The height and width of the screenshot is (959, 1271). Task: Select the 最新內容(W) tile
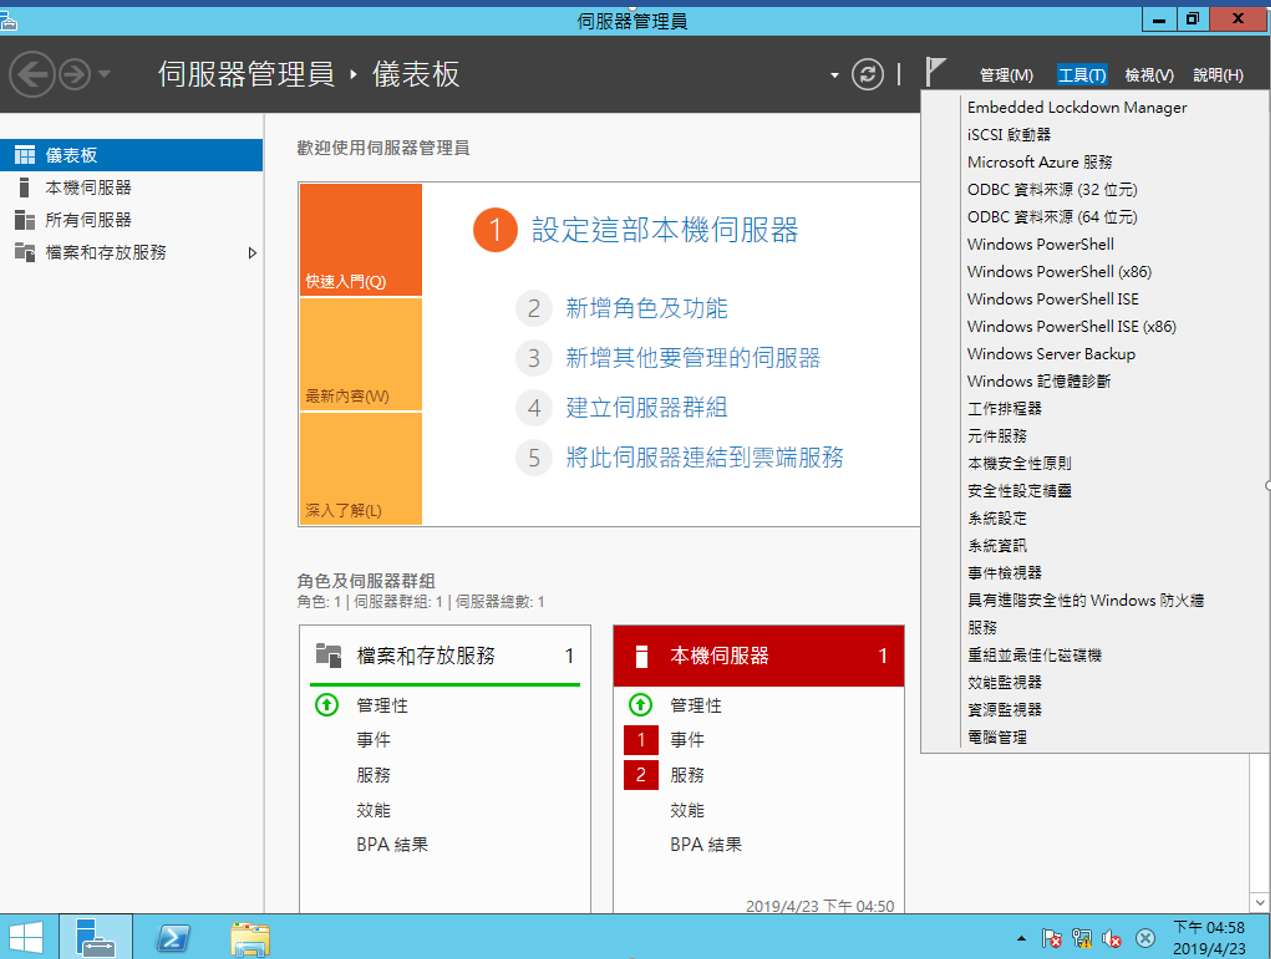tap(361, 354)
